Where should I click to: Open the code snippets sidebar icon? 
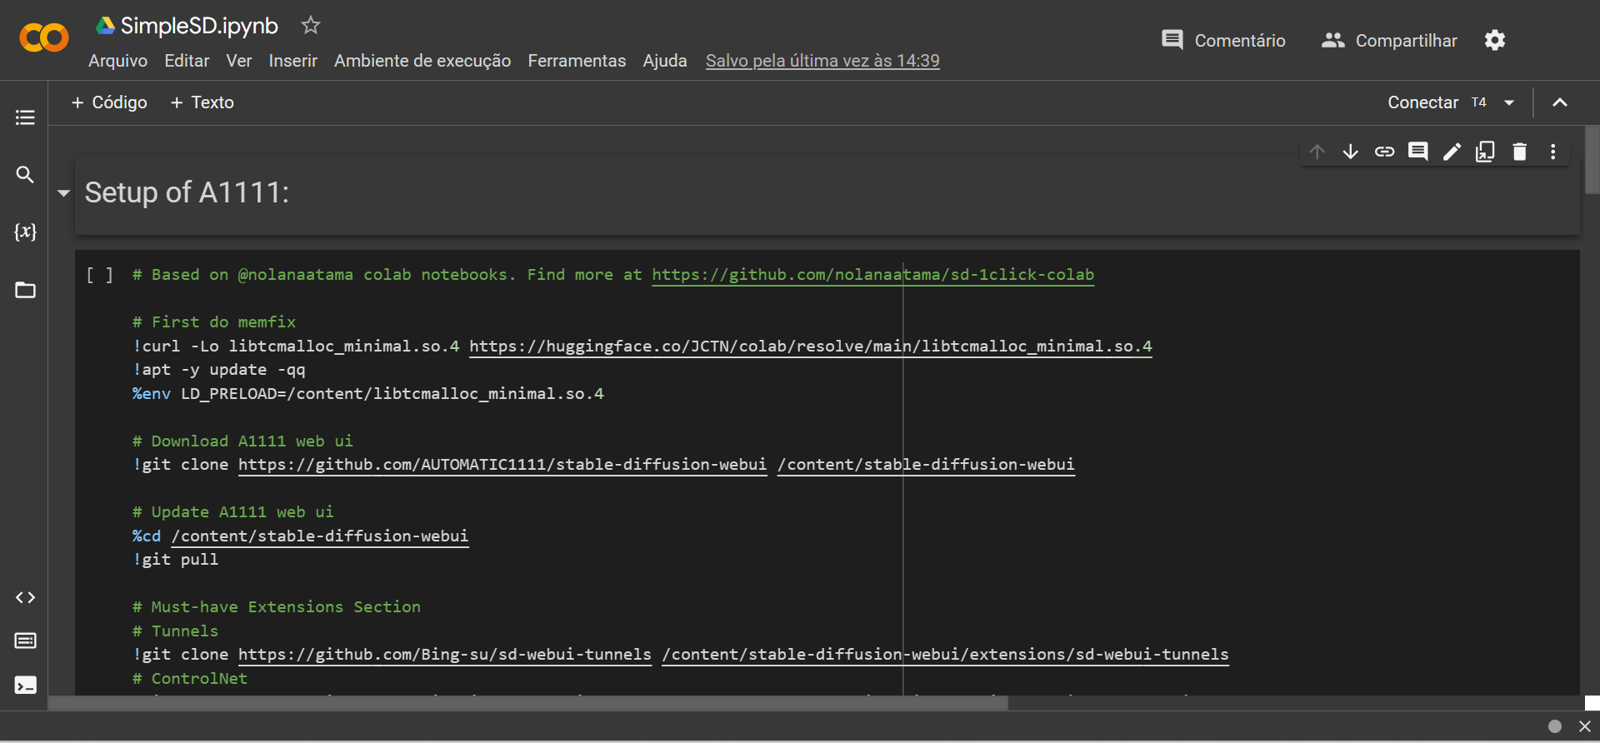25,598
